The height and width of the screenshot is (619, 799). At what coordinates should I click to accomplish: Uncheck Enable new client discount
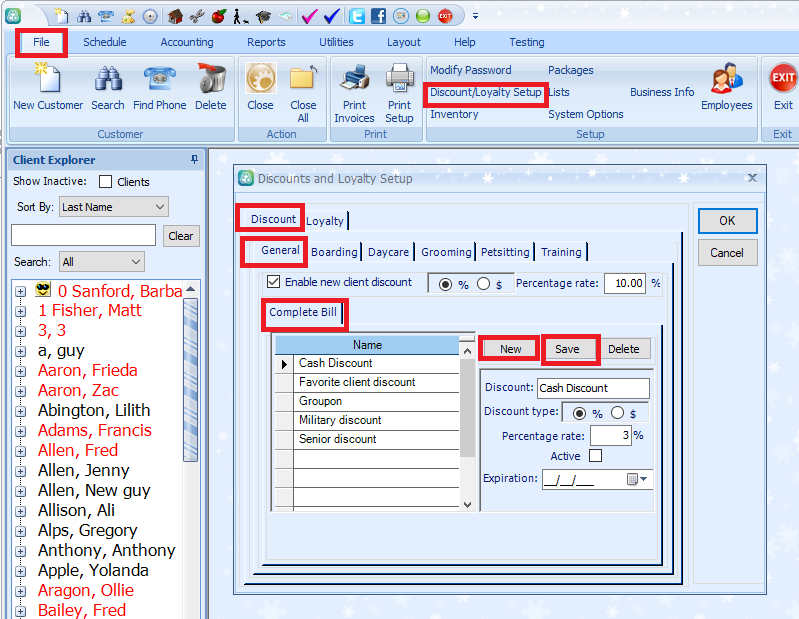pyautogui.click(x=274, y=283)
